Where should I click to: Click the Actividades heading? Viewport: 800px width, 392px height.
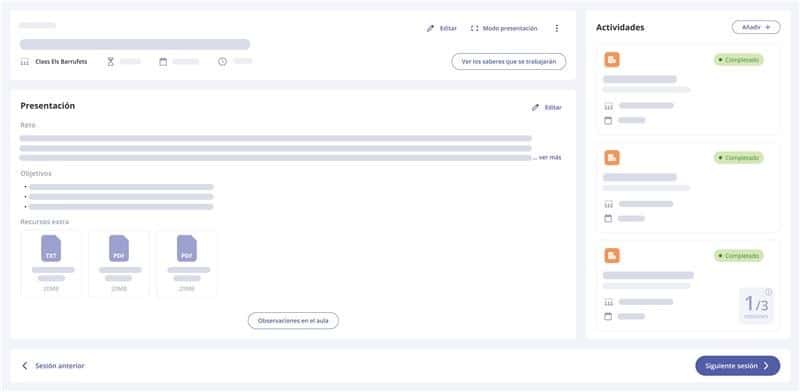620,28
